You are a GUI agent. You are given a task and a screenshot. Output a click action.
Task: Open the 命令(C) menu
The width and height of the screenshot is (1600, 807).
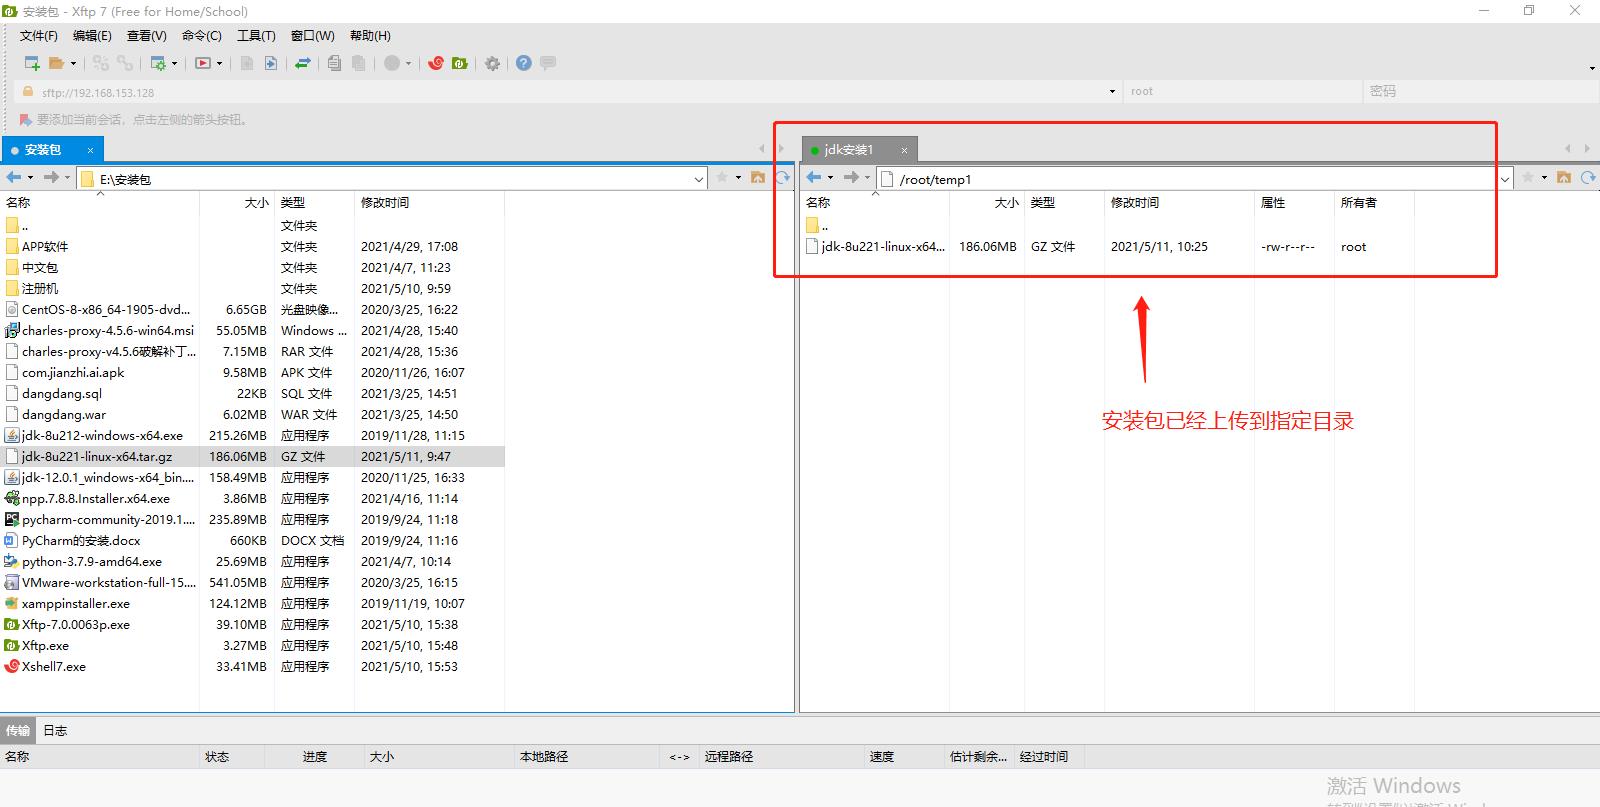pos(202,35)
